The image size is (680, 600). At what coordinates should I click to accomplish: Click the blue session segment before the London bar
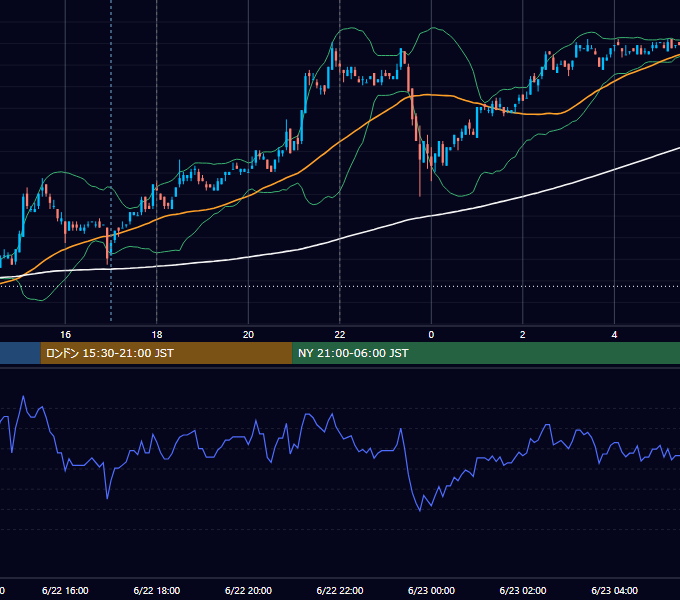pyautogui.click(x=20, y=353)
